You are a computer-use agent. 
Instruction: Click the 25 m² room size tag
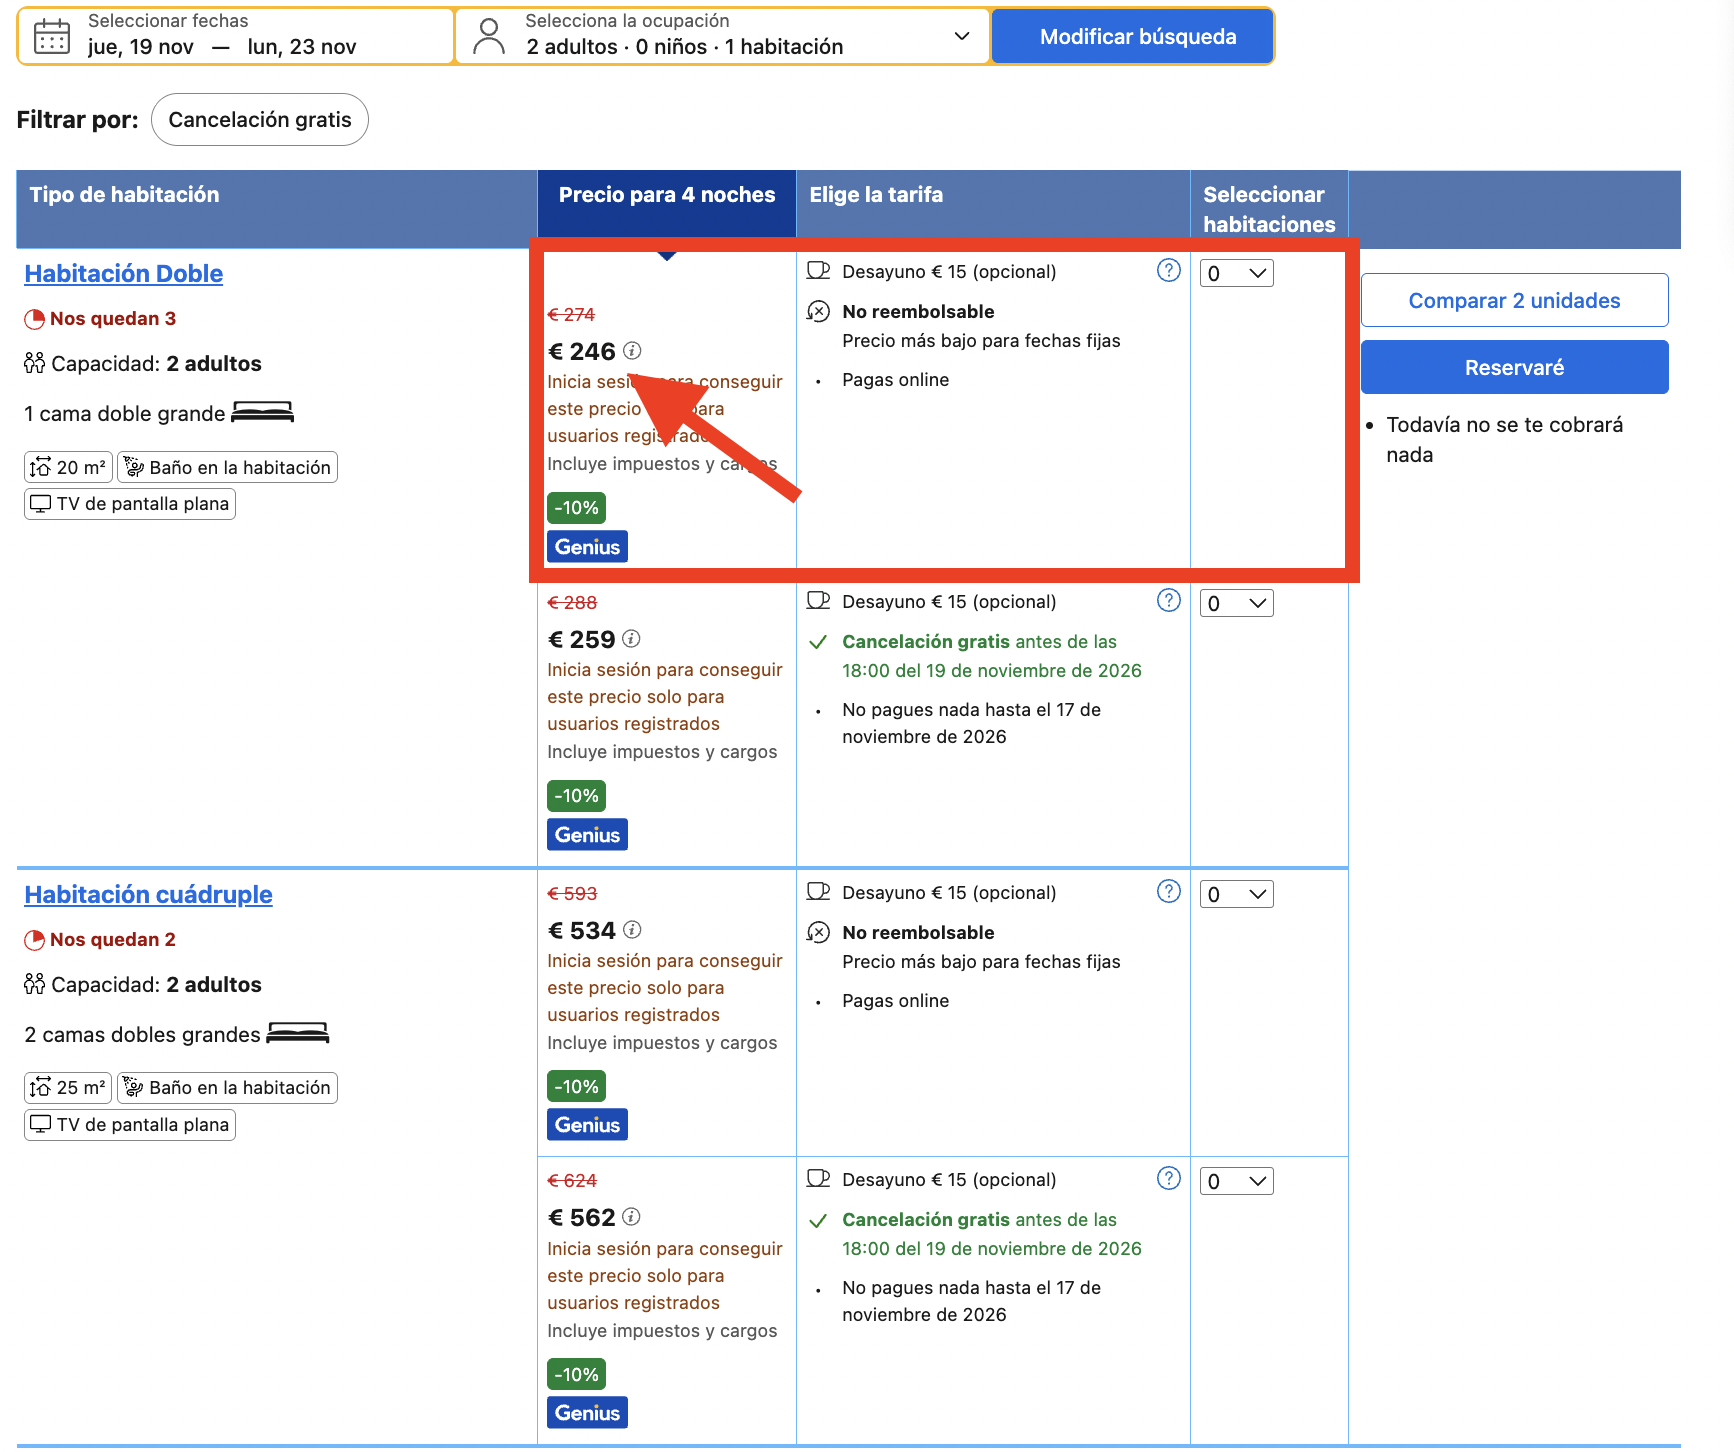coord(68,1088)
